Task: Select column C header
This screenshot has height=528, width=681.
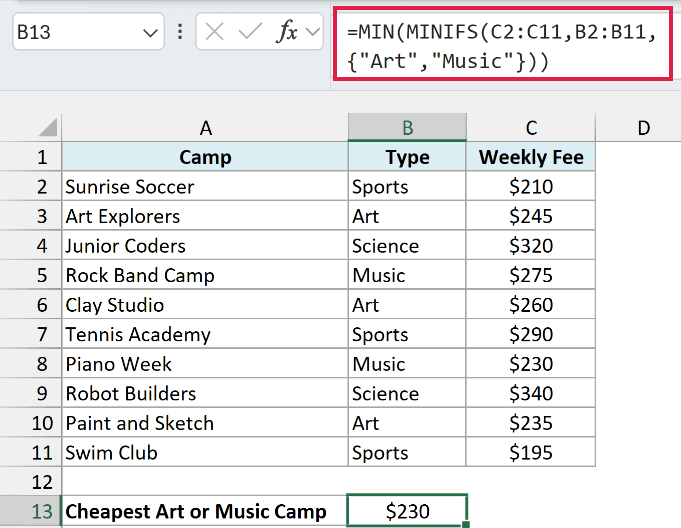Action: point(531,128)
